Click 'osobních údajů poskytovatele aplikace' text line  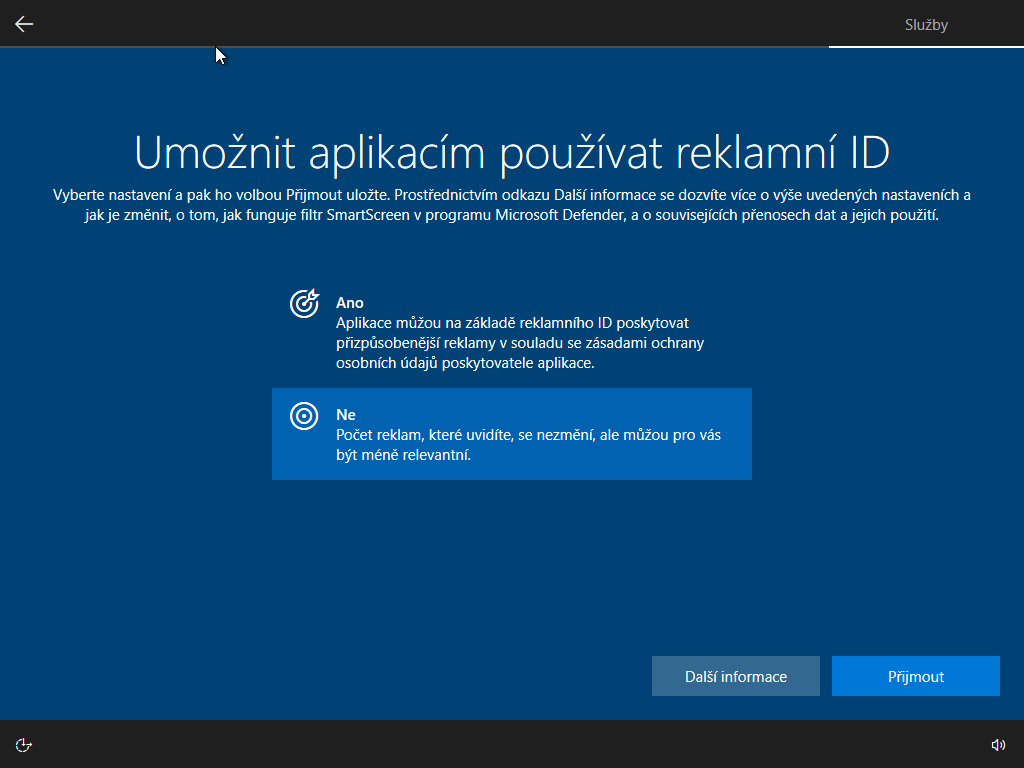point(465,363)
